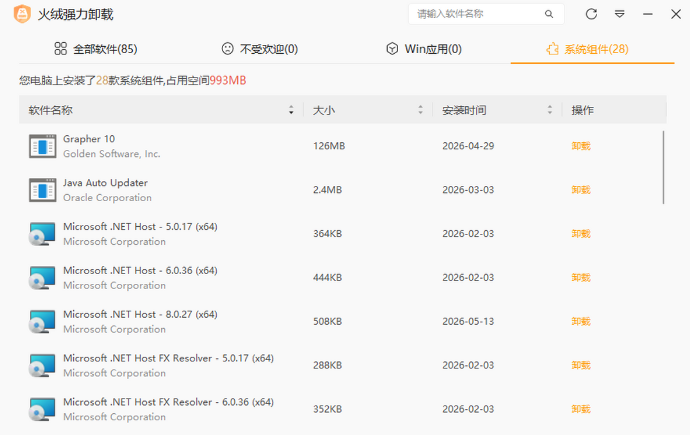
Task: Select .NET Host FX Resolver - 5.0.17 name
Action: (169, 358)
